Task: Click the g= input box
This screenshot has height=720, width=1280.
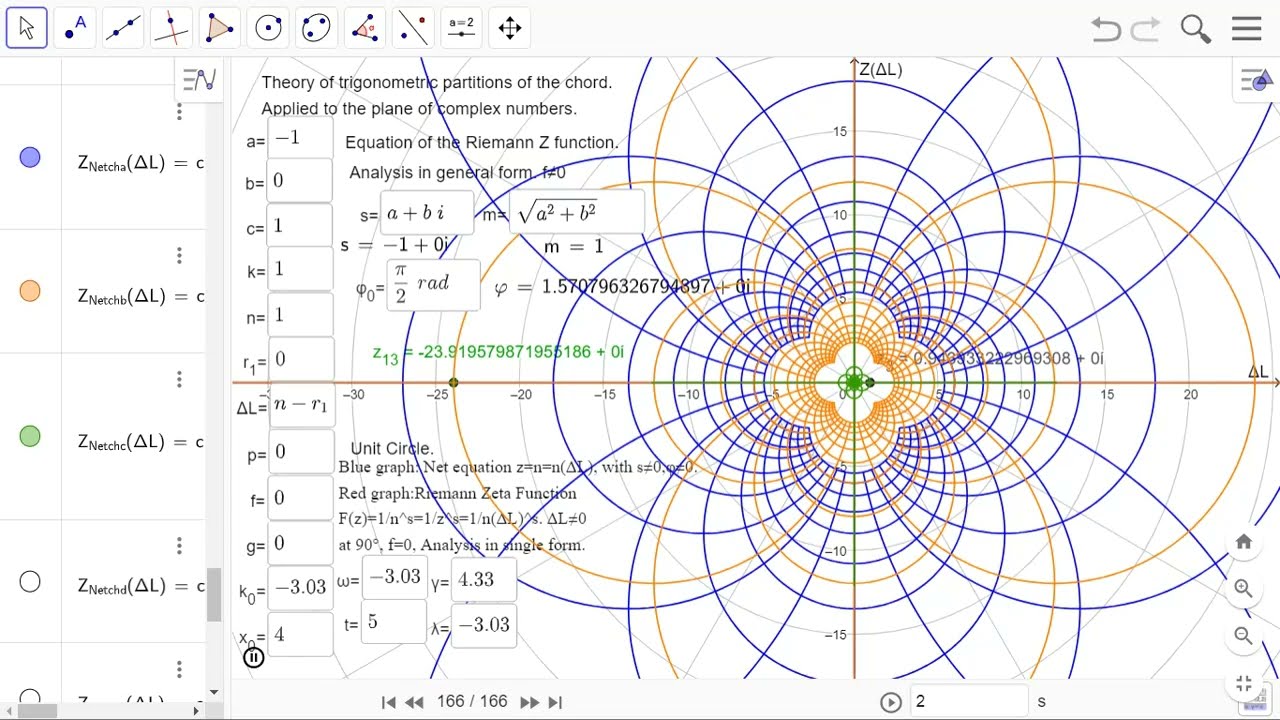Action: point(300,543)
